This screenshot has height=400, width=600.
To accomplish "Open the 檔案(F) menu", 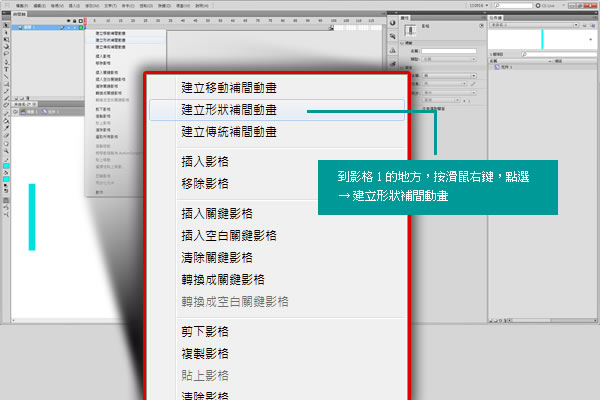I will (x=21, y=6).
